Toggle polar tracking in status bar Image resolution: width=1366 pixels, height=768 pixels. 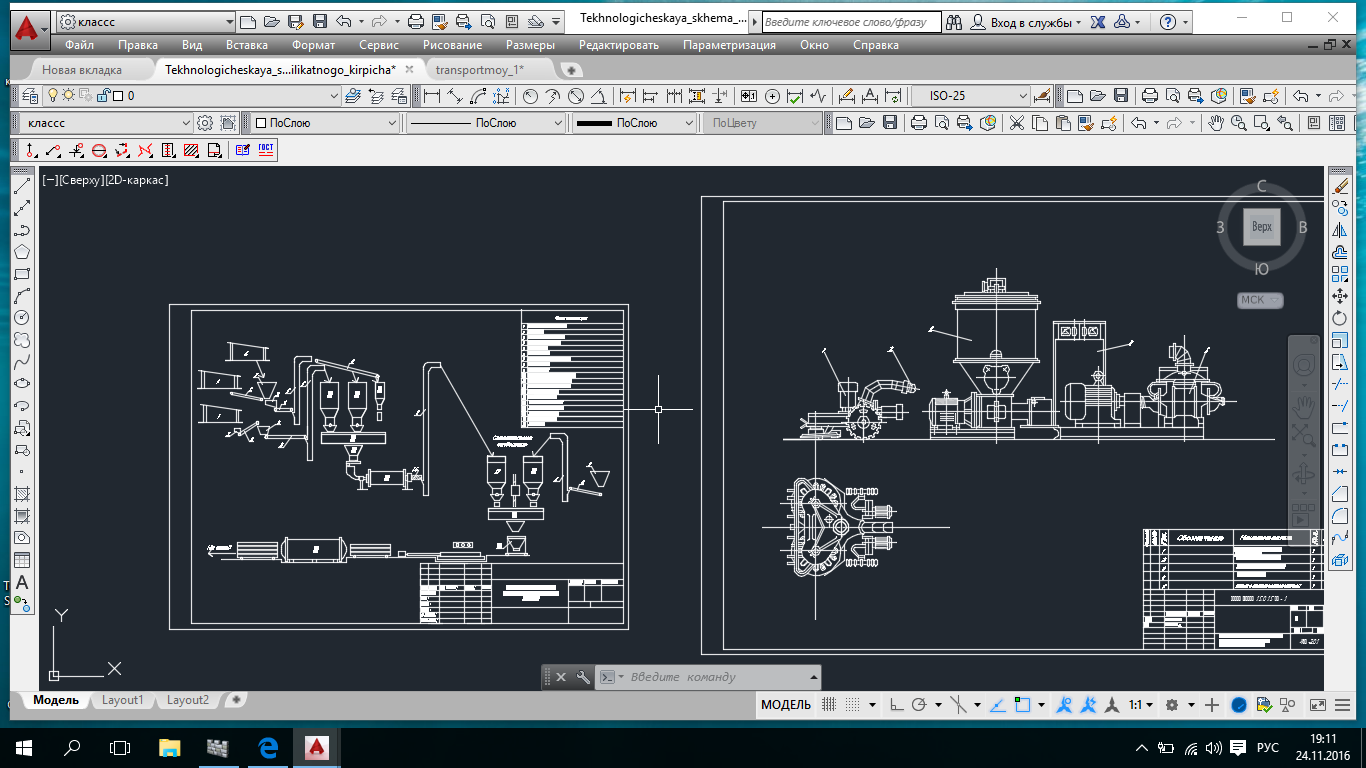919,705
